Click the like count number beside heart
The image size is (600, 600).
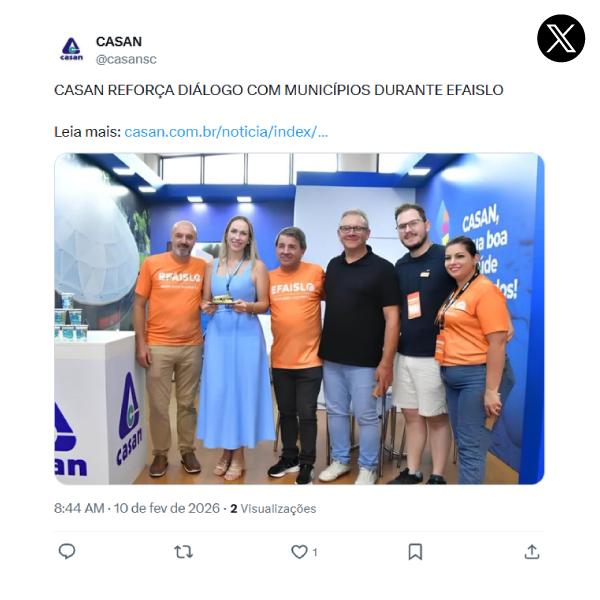(x=315, y=553)
